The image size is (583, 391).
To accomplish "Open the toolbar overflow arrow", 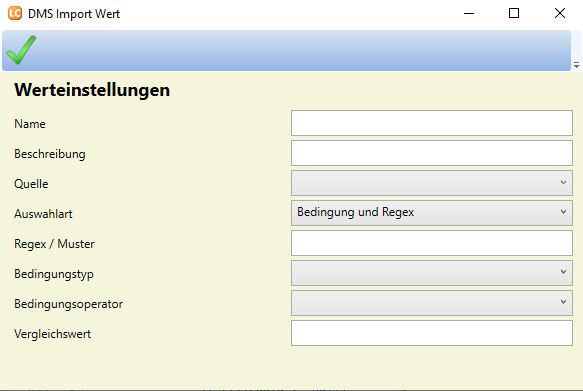I will 577,65.
